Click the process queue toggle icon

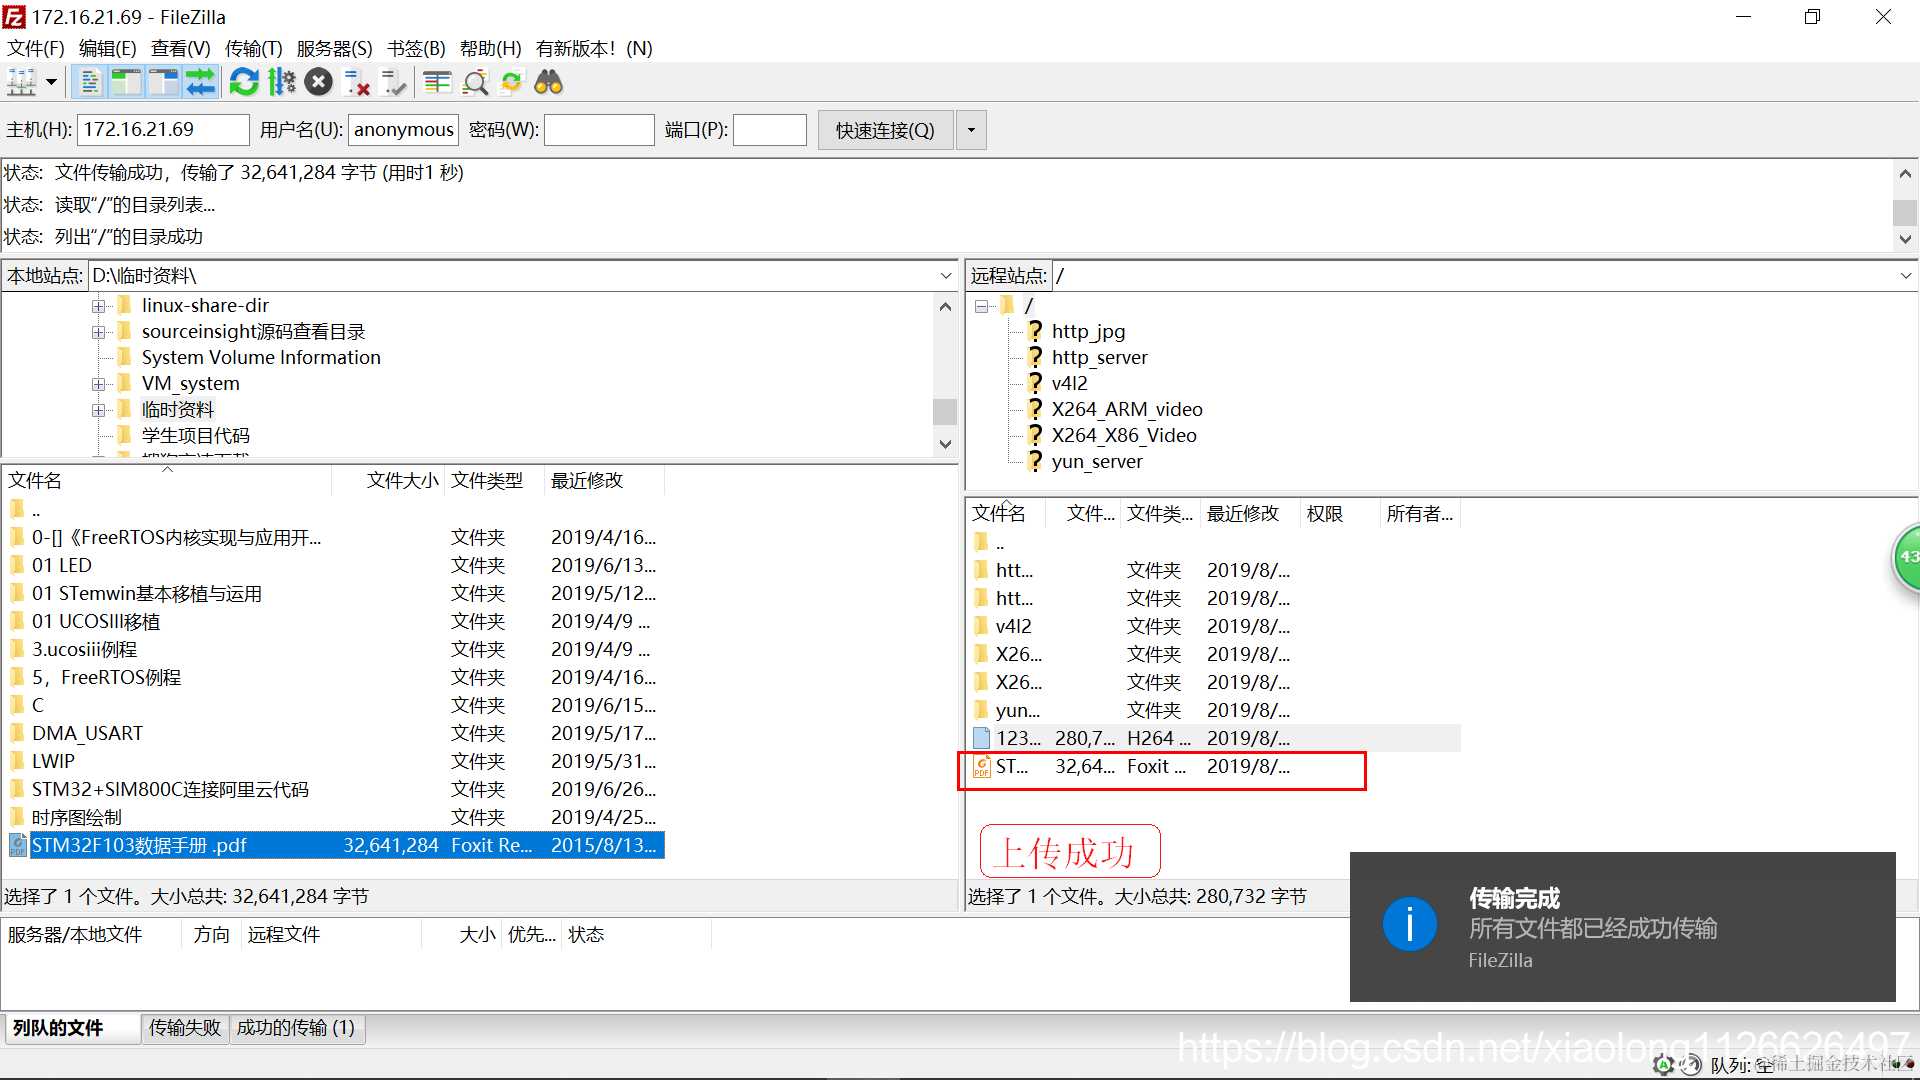(x=282, y=82)
